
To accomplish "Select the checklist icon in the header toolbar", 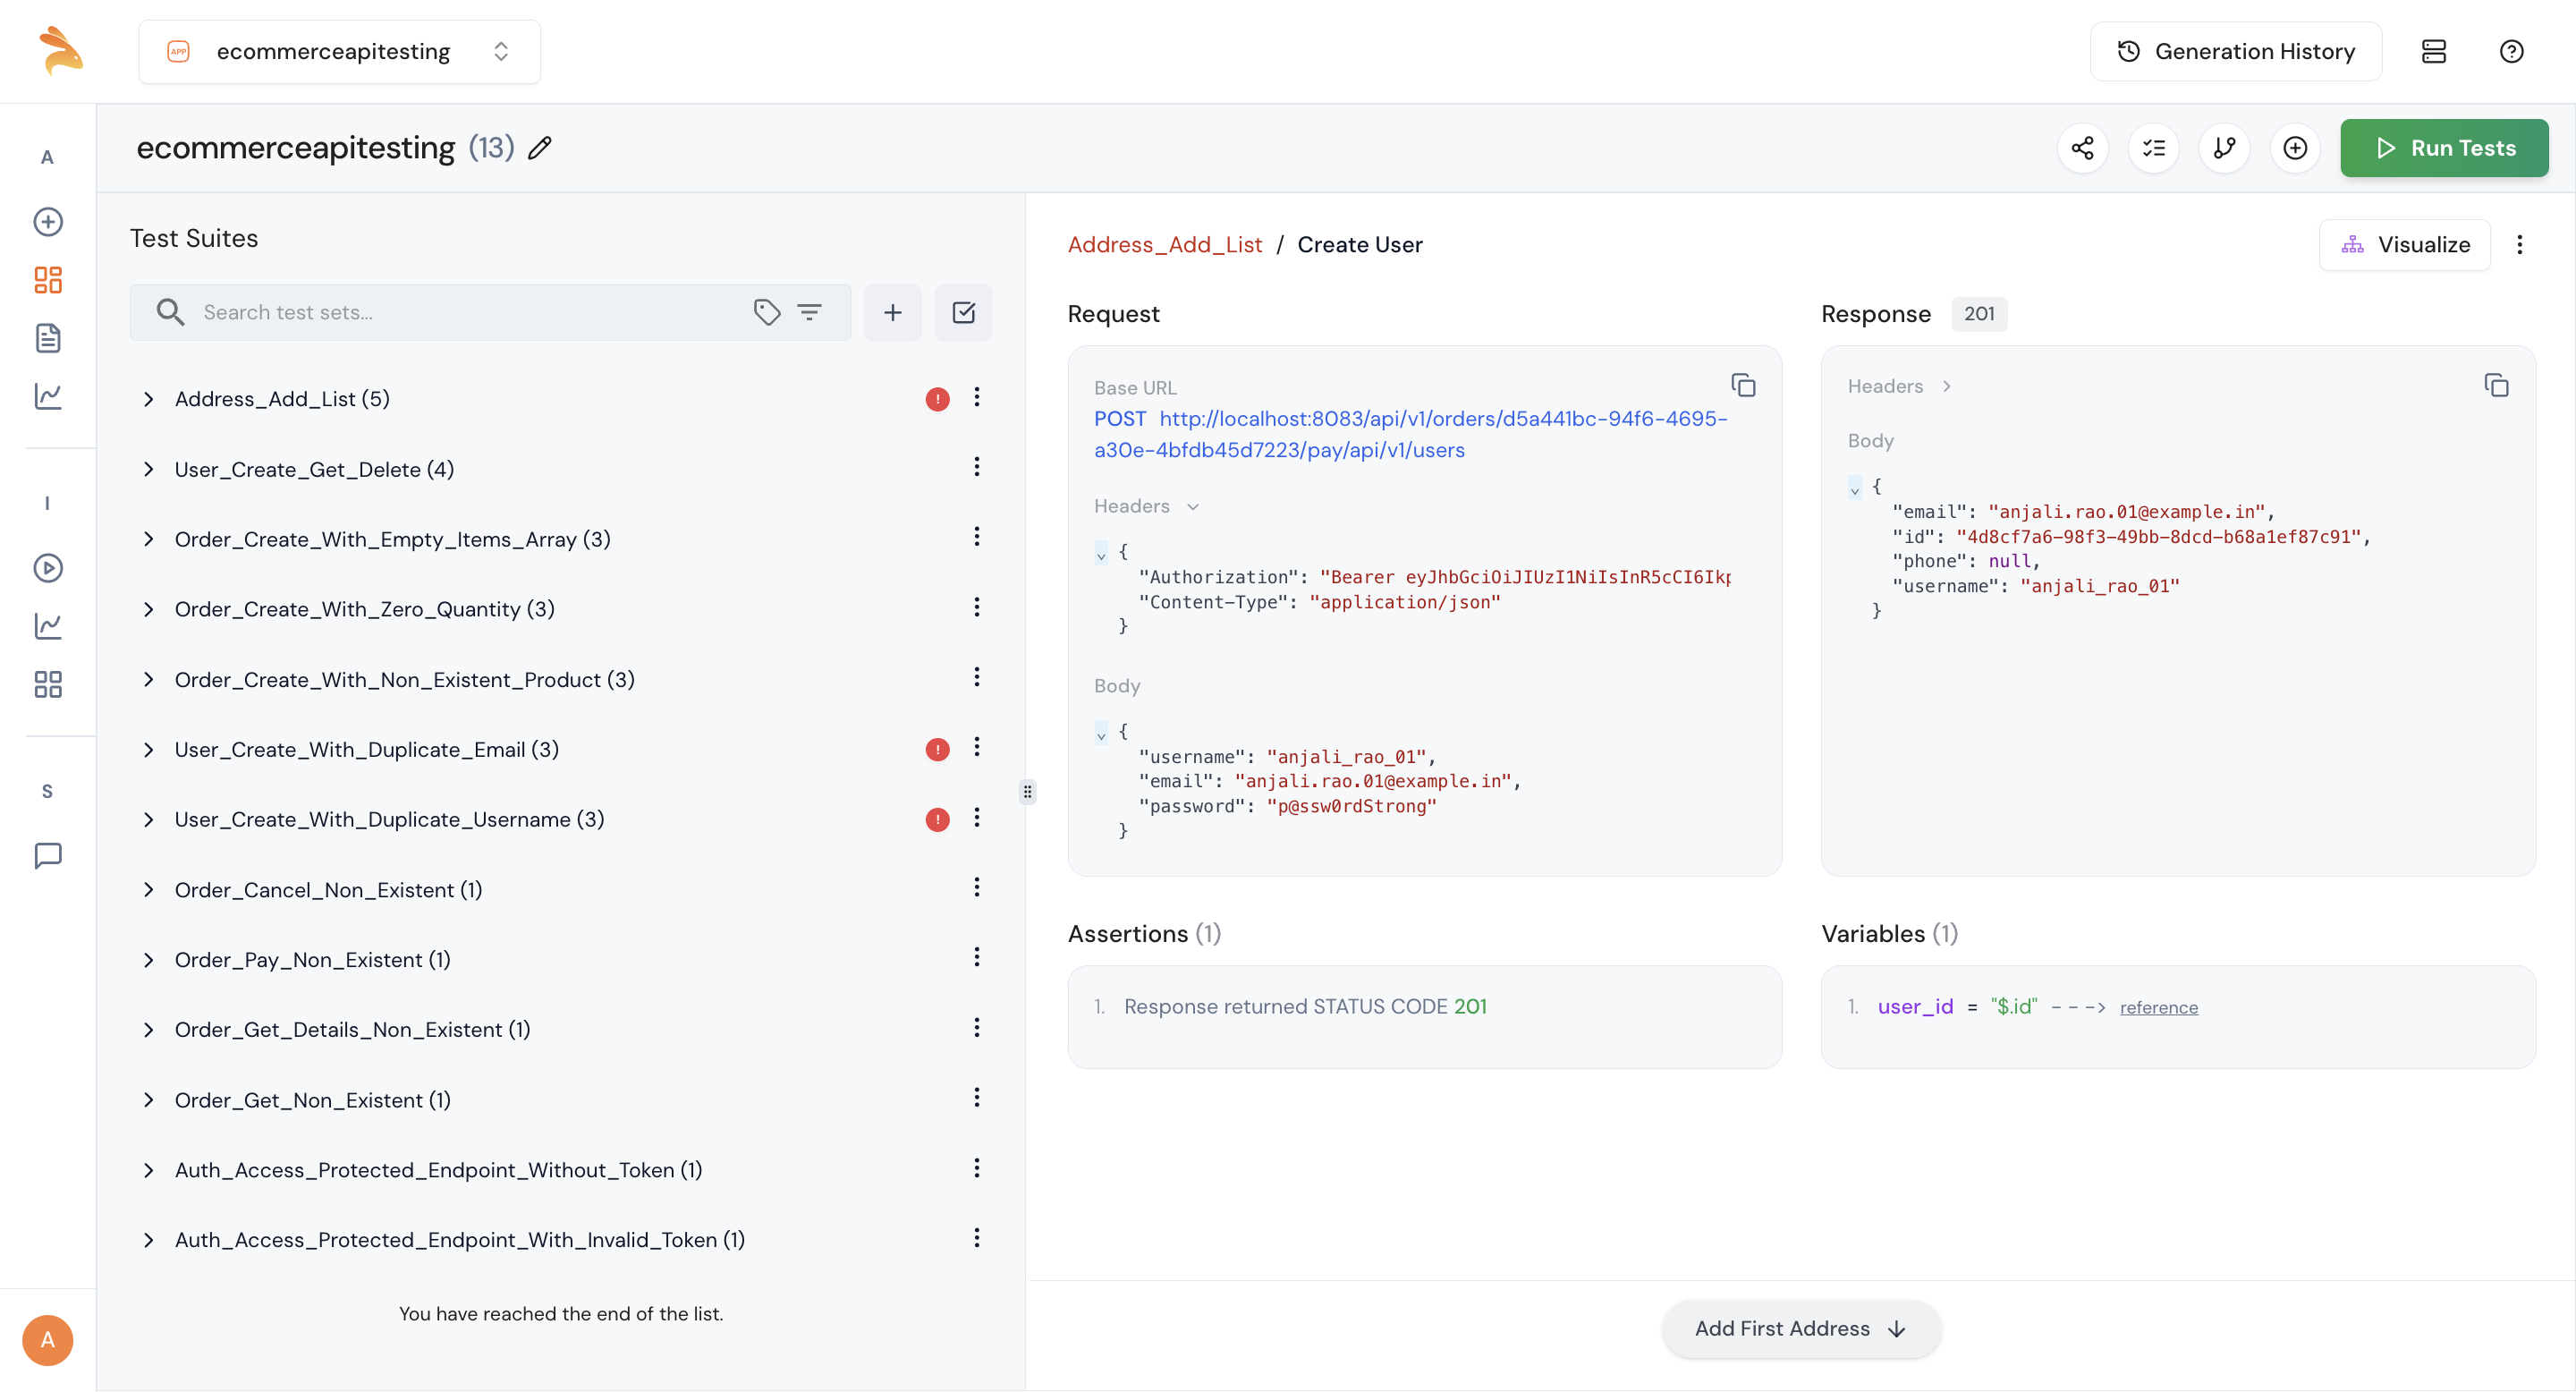I will click(x=2154, y=148).
